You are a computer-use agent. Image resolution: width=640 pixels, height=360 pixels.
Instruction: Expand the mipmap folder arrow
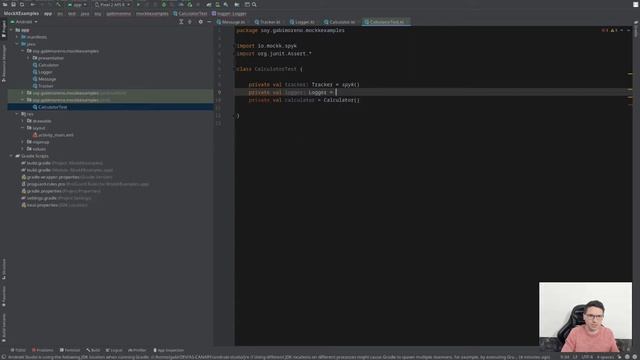23,142
